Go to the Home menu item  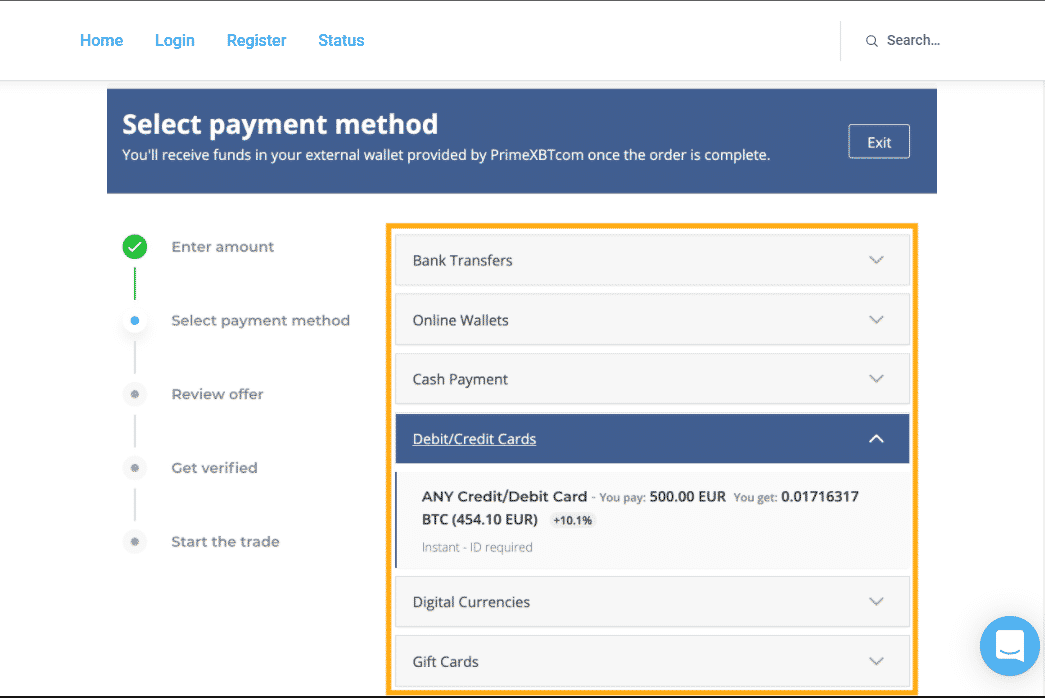(x=101, y=41)
